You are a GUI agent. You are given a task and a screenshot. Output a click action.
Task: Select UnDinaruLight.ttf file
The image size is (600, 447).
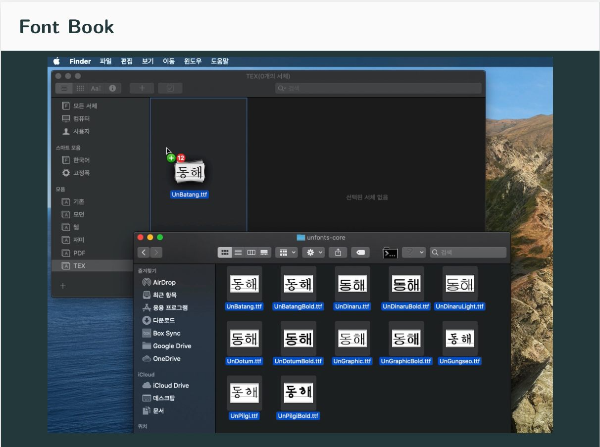(460, 289)
